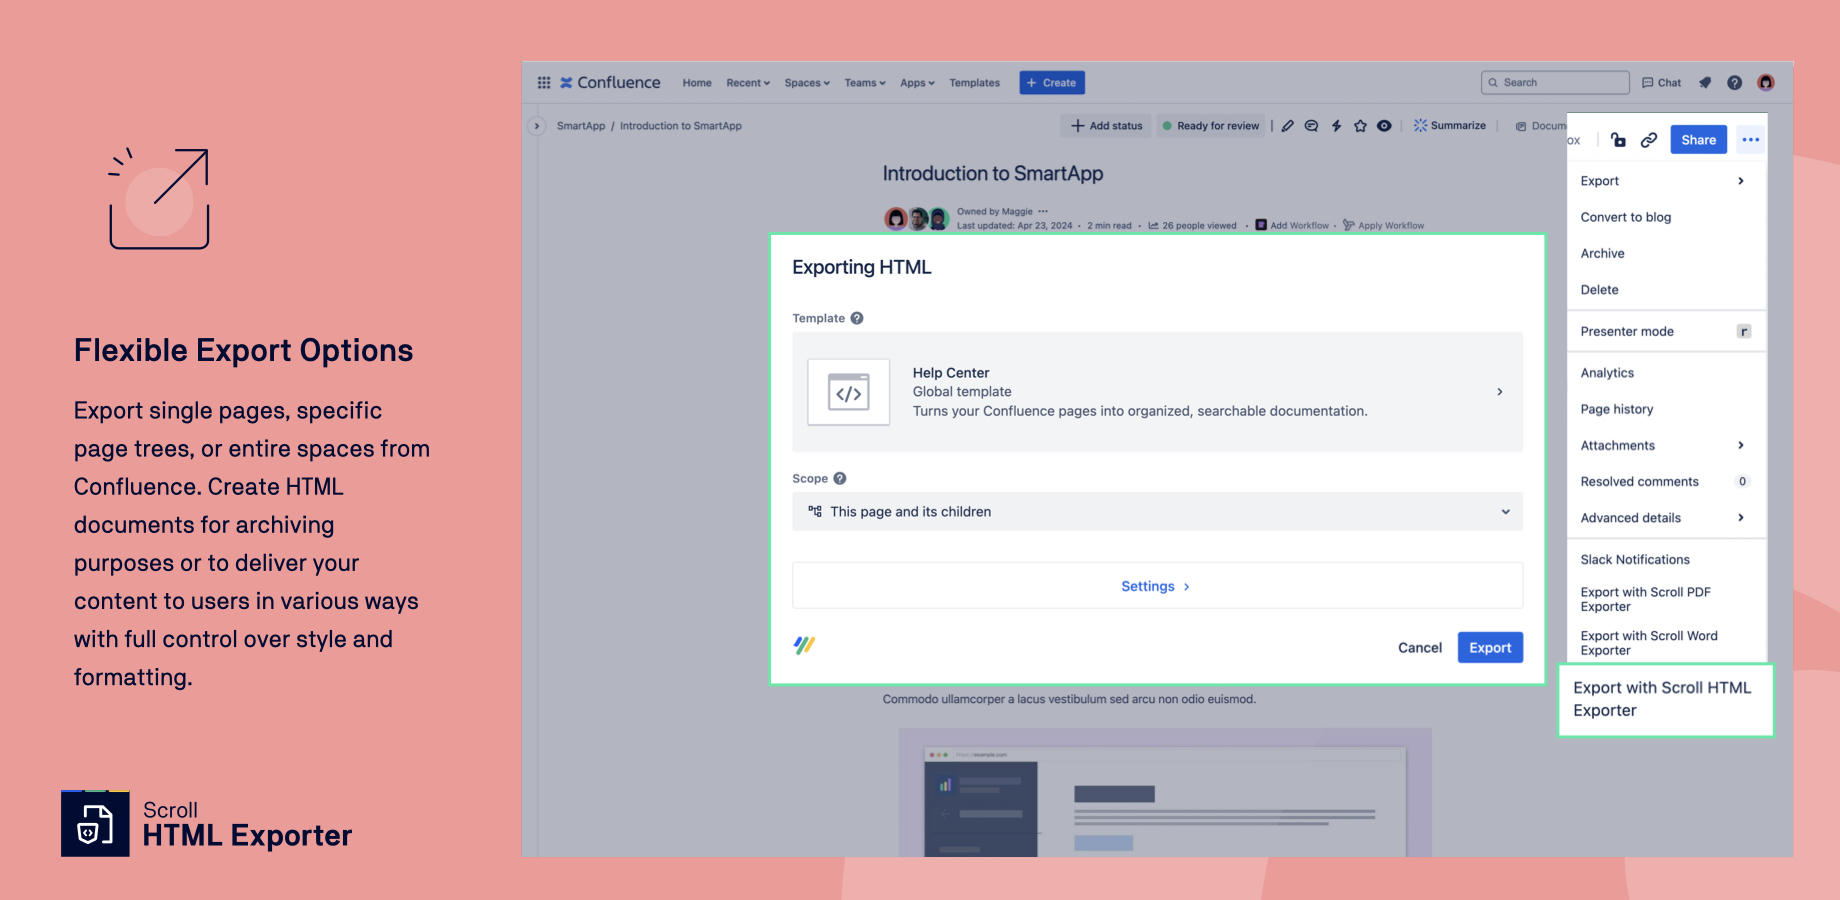The image size is (1840, 900).
Task: Open the app switcher grid icon
Action: (x=544, y=82)
